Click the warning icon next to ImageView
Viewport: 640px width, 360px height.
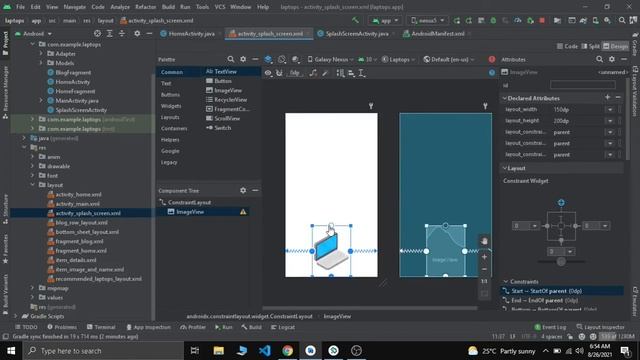243,212
